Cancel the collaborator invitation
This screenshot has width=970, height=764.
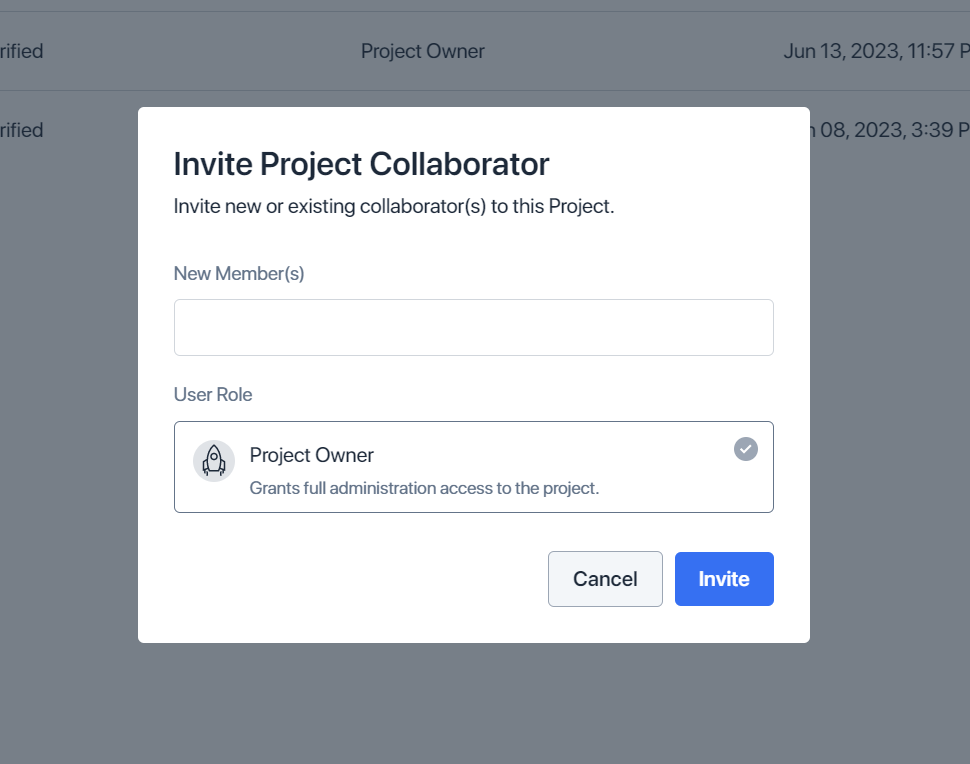605,579
